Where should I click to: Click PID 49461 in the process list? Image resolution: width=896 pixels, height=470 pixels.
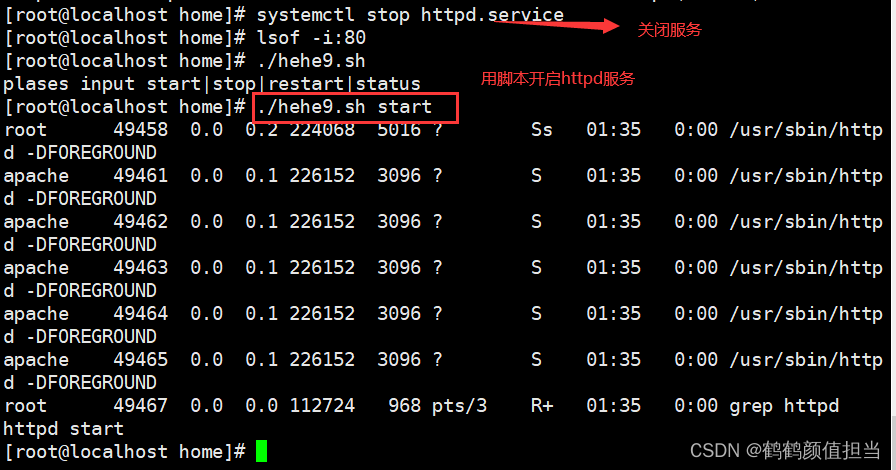coord(141,176)
